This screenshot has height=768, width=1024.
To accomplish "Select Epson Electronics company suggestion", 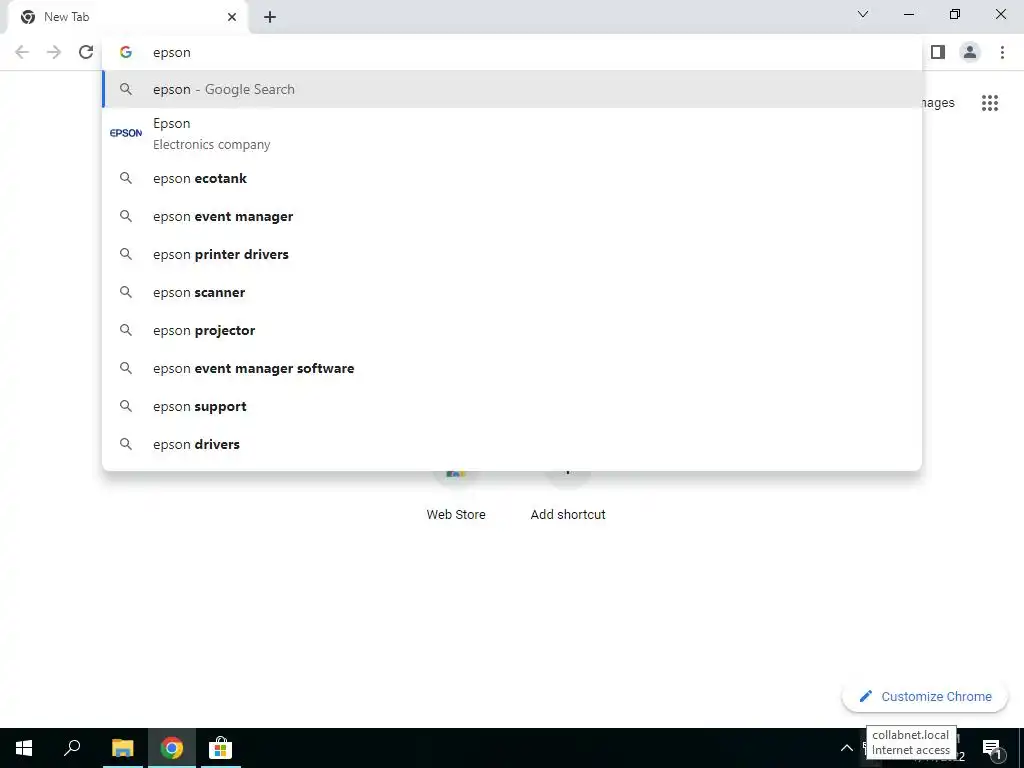I will (x=512, y=134).
